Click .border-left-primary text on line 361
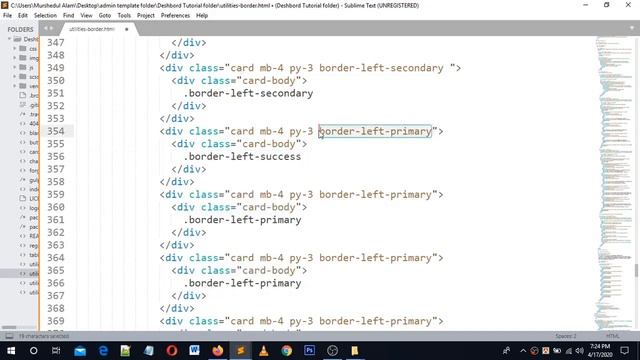 click(242, 220)
